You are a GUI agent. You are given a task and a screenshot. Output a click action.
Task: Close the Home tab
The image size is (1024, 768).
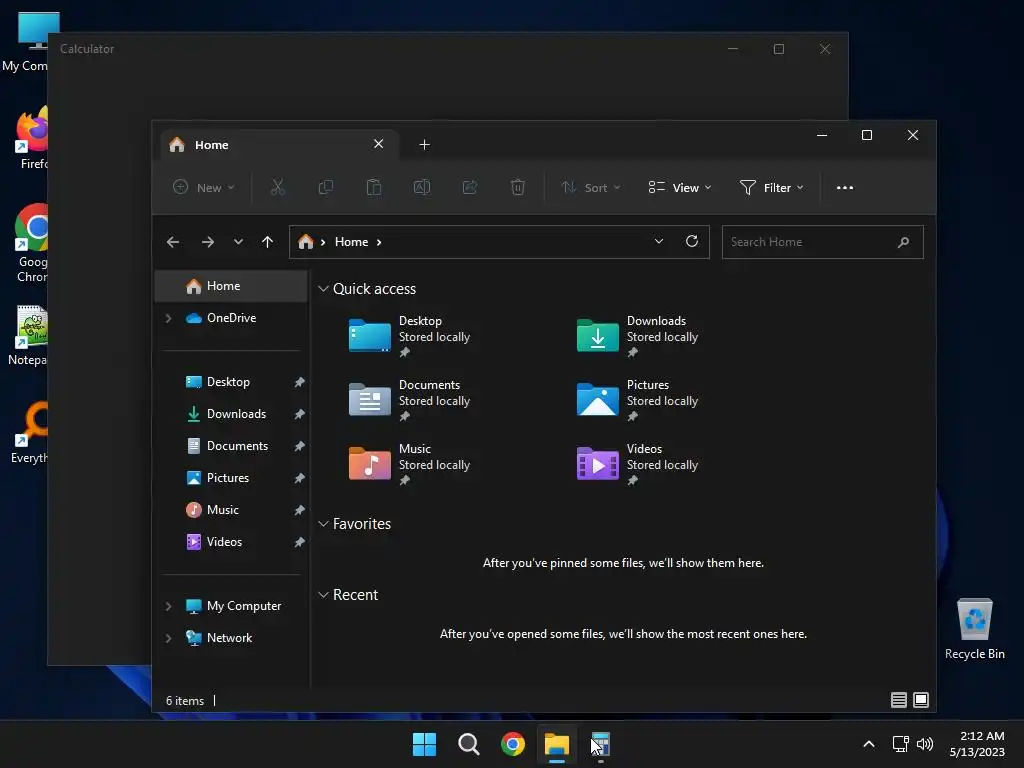pyautogui.click(x=378, y=144)
